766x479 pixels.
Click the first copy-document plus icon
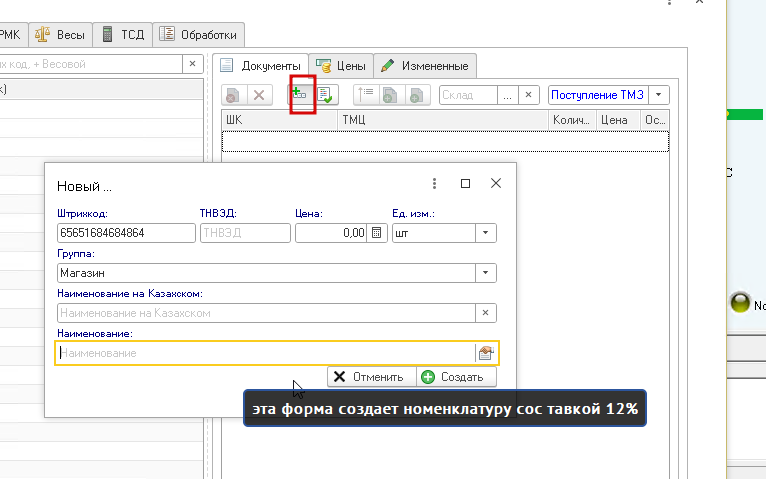point(390,95)
